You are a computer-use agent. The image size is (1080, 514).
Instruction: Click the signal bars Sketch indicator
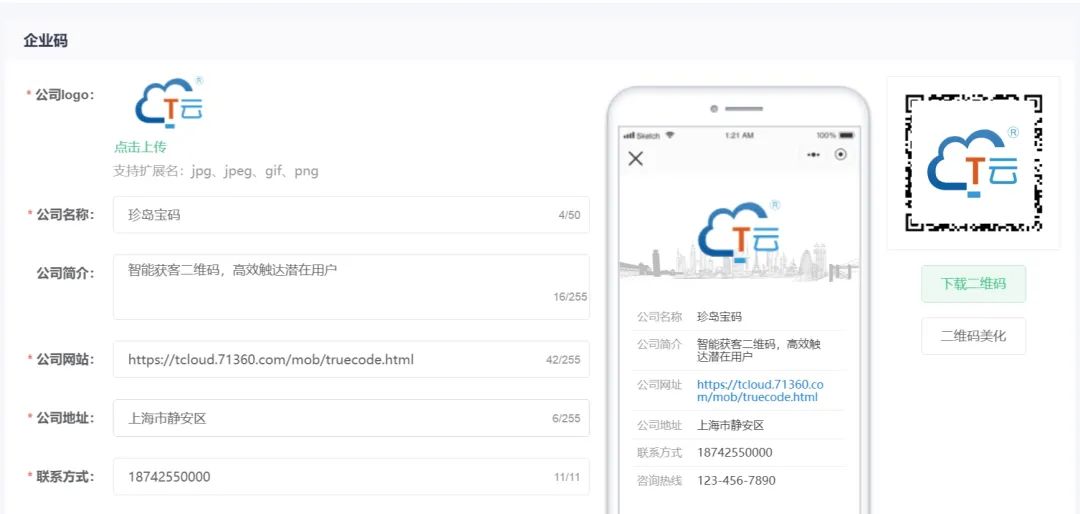(x=641, y=135)
